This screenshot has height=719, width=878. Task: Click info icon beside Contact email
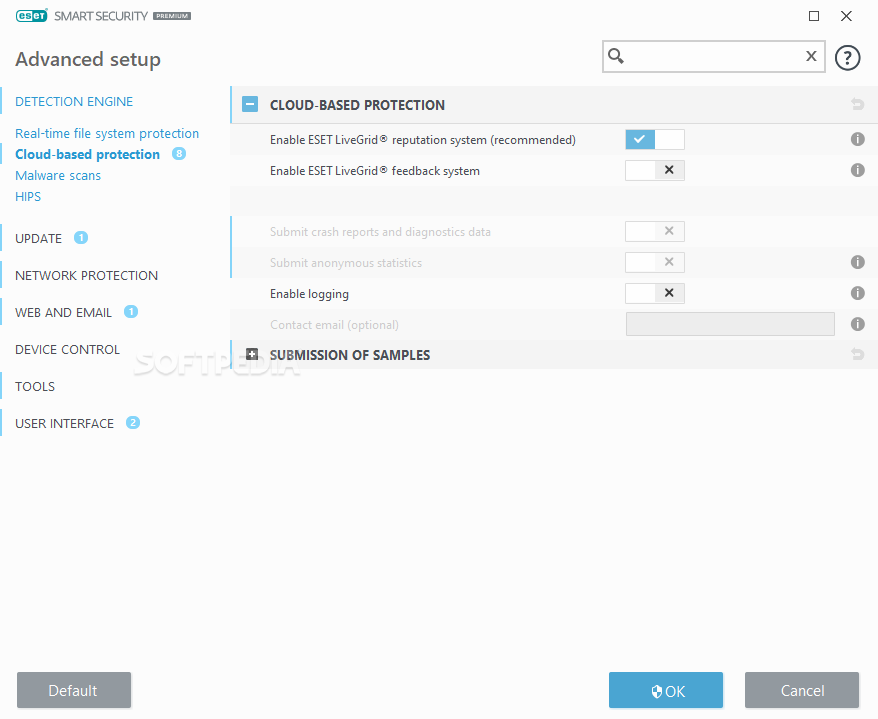857,324
